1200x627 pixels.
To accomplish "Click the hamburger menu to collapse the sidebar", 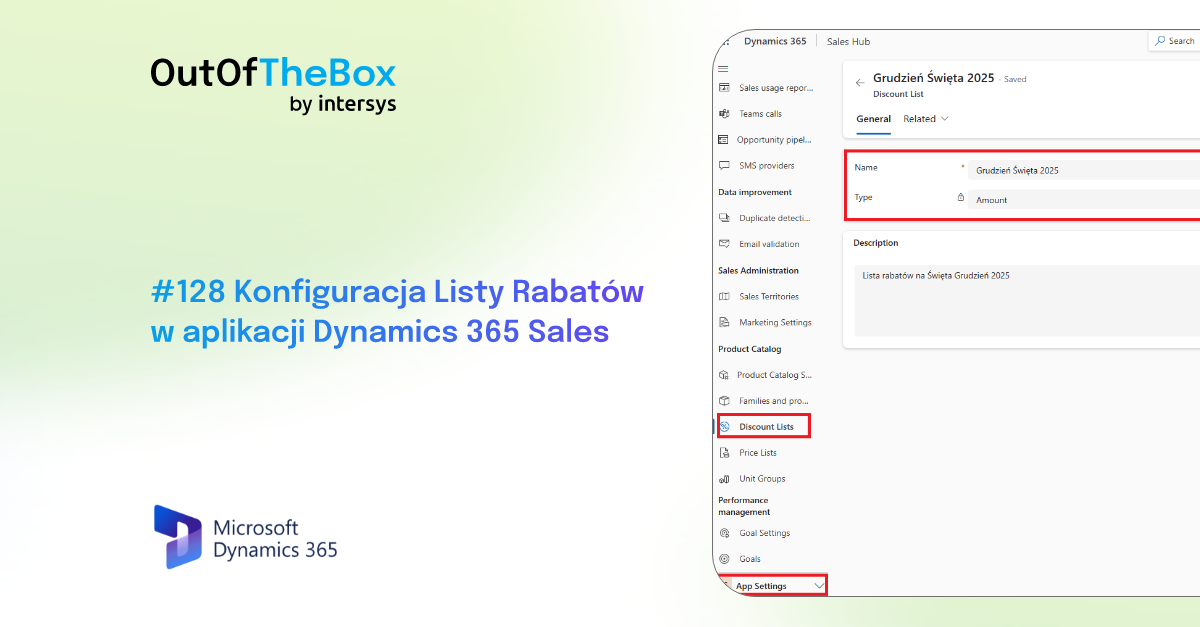I will [x=723, y=68].
